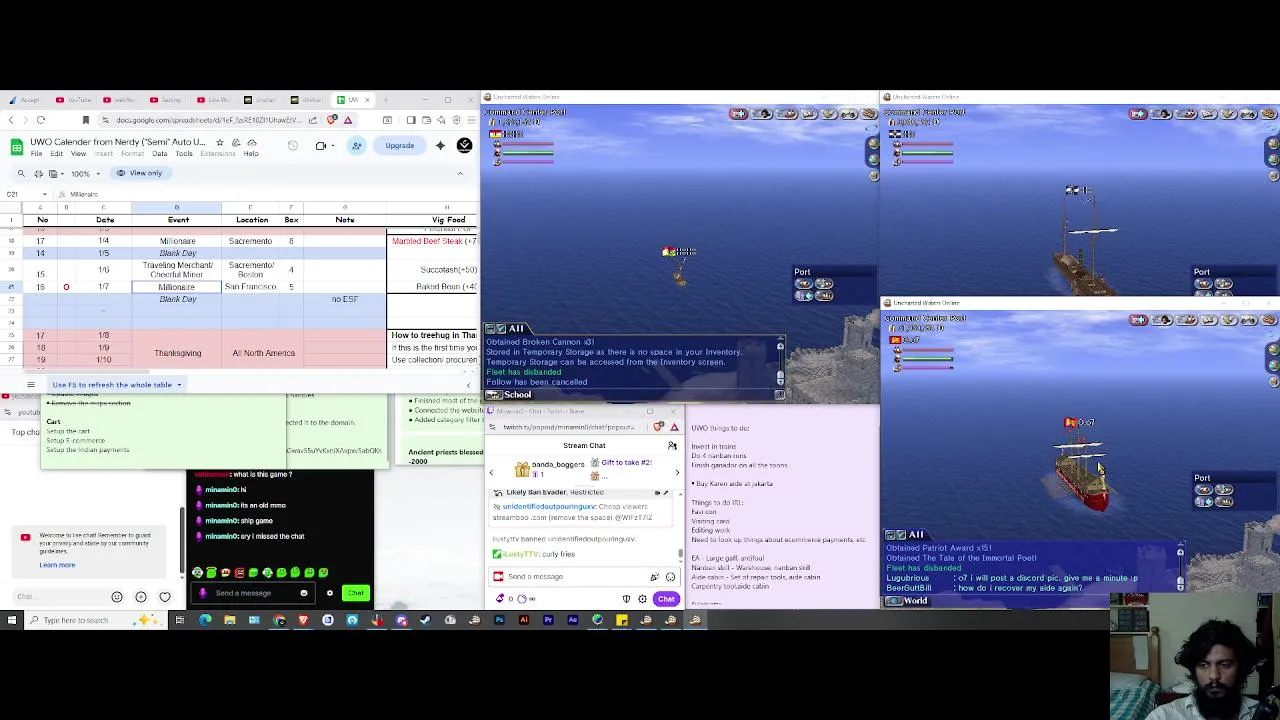The image size is (1280, 720).
Task: Click unidentifiedoutpouringuxv username in Twitch chat
Action: [x=549, y=507]
